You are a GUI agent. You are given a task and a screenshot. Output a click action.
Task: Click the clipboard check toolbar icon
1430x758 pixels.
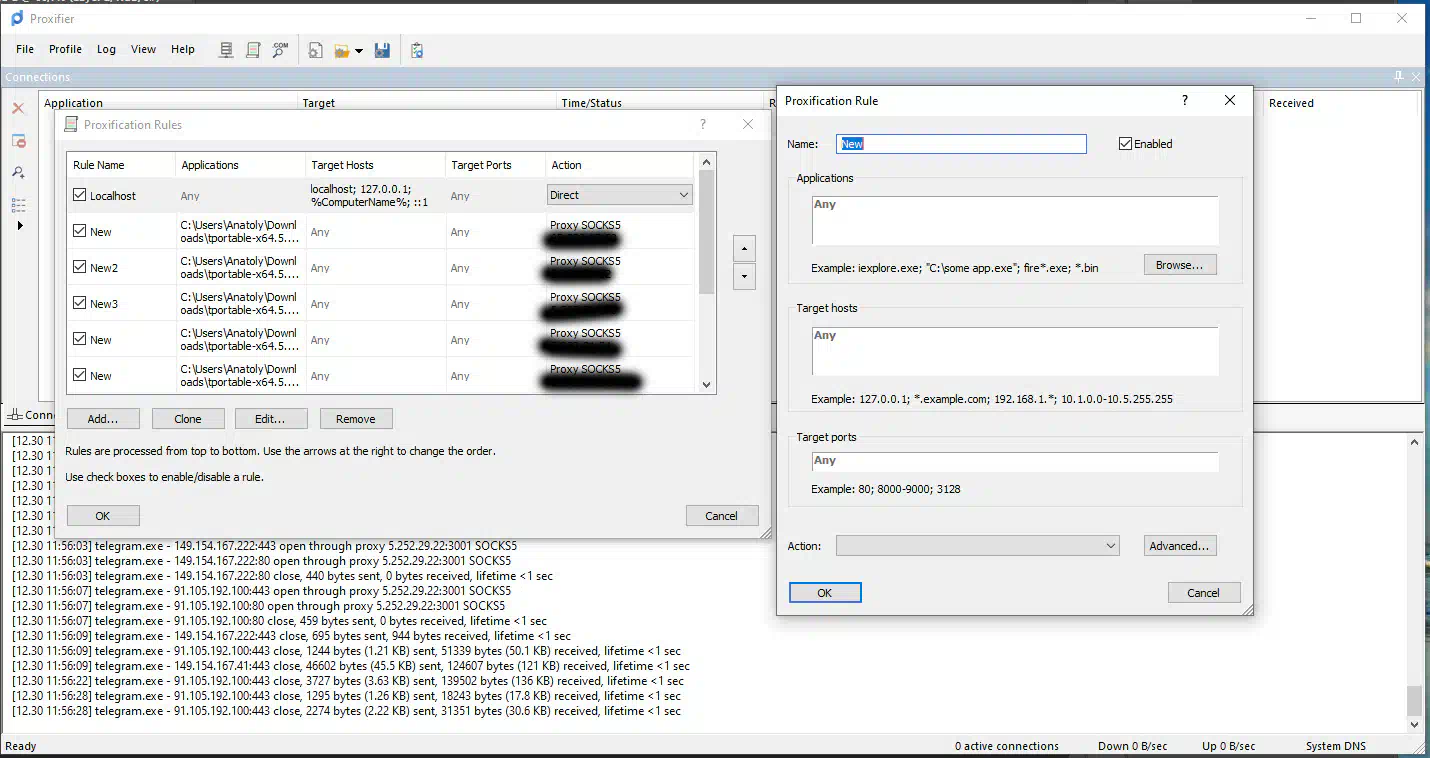(x=417, y=50)
